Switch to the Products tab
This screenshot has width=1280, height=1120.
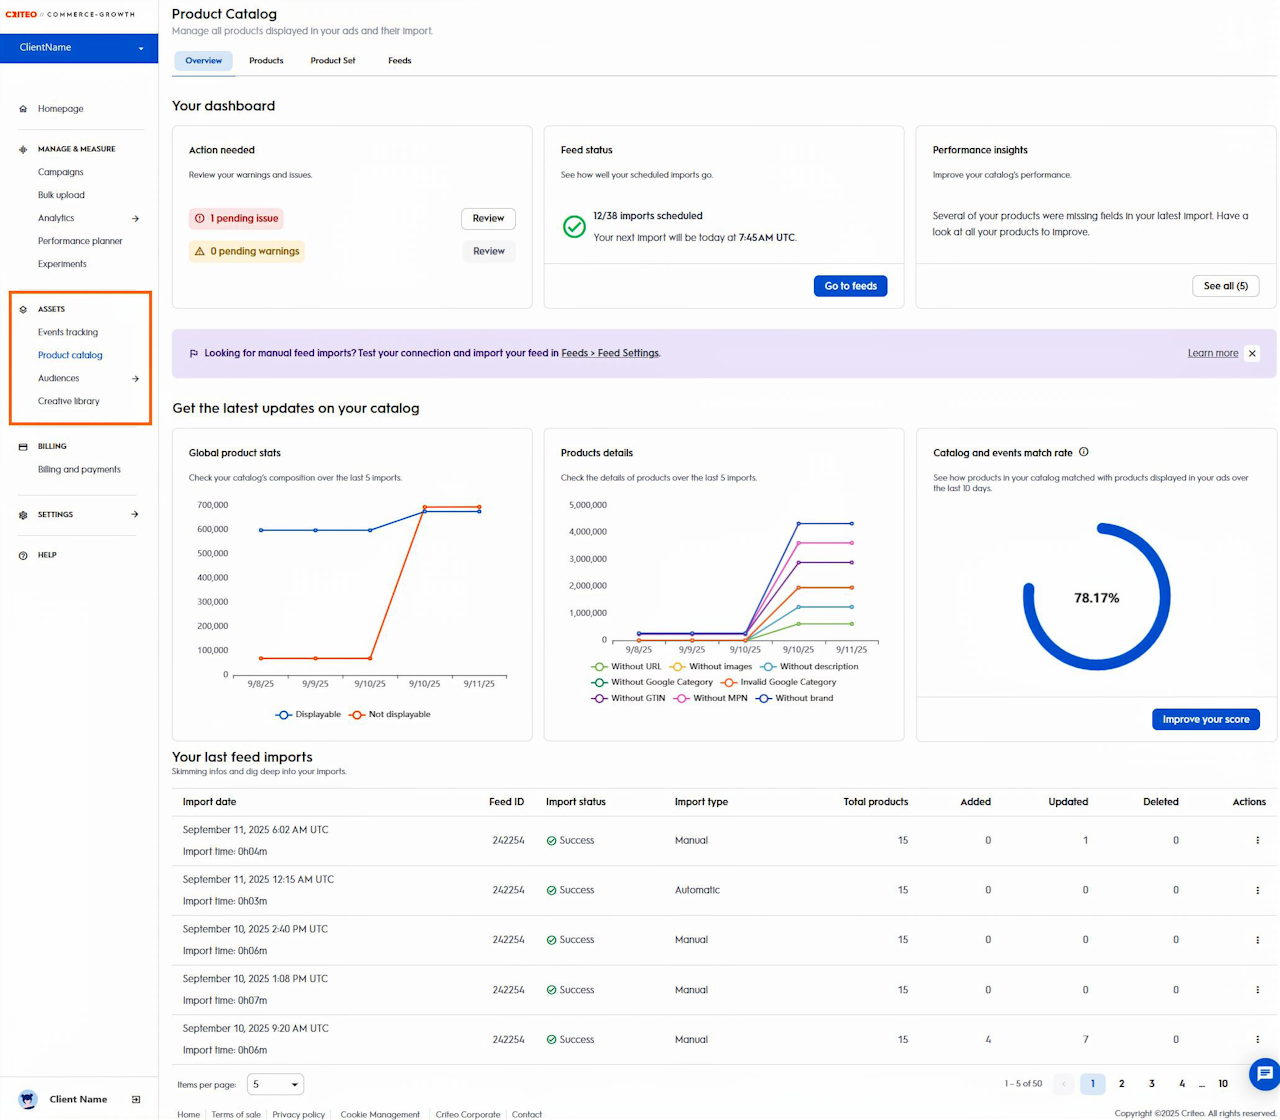pyautogui.click(x=266, y=61)
